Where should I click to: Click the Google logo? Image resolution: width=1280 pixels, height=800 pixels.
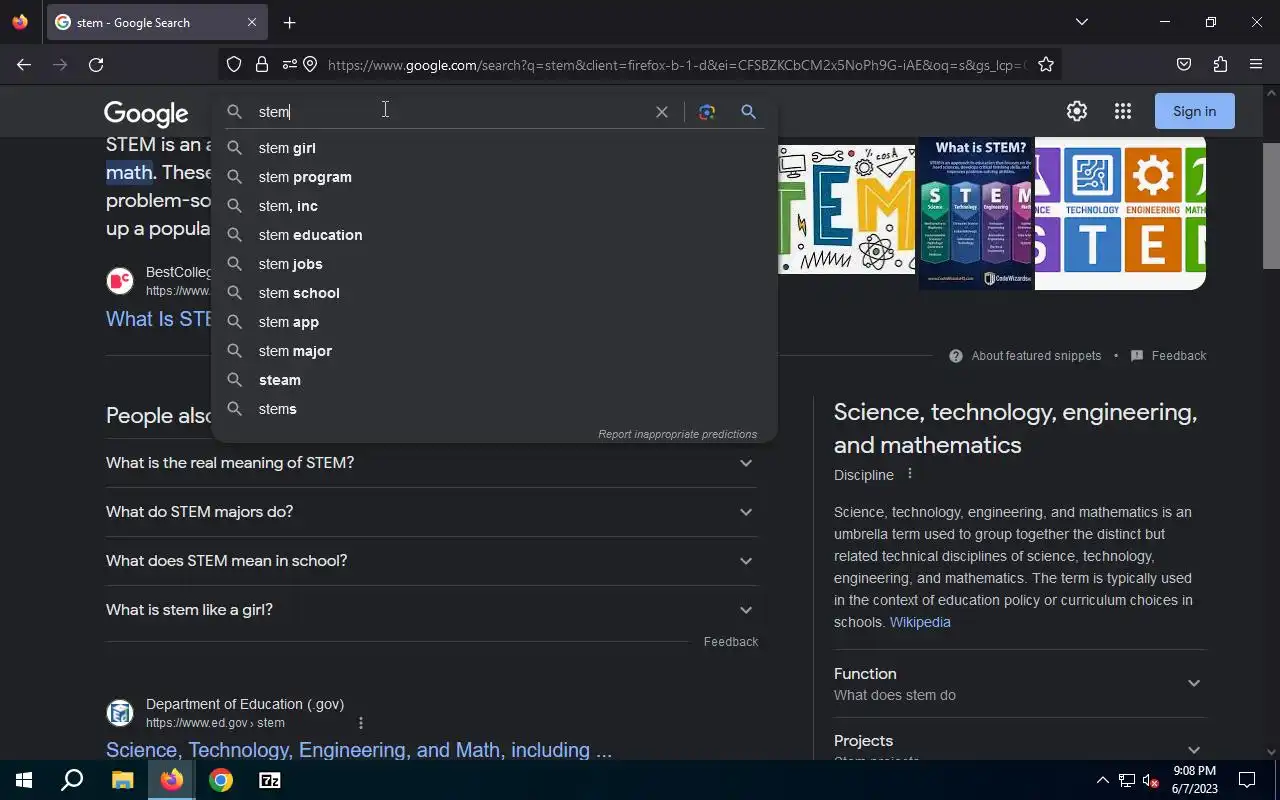(x=146, y=113)
